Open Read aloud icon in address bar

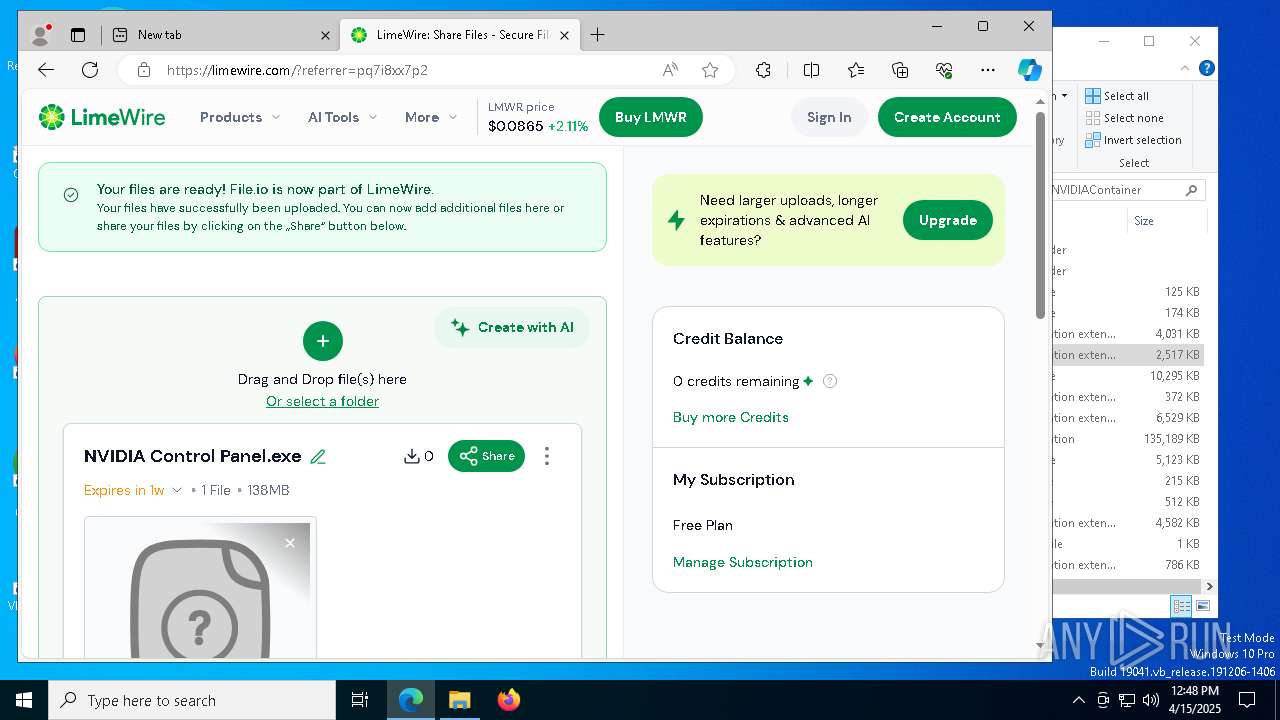point(670,70)
